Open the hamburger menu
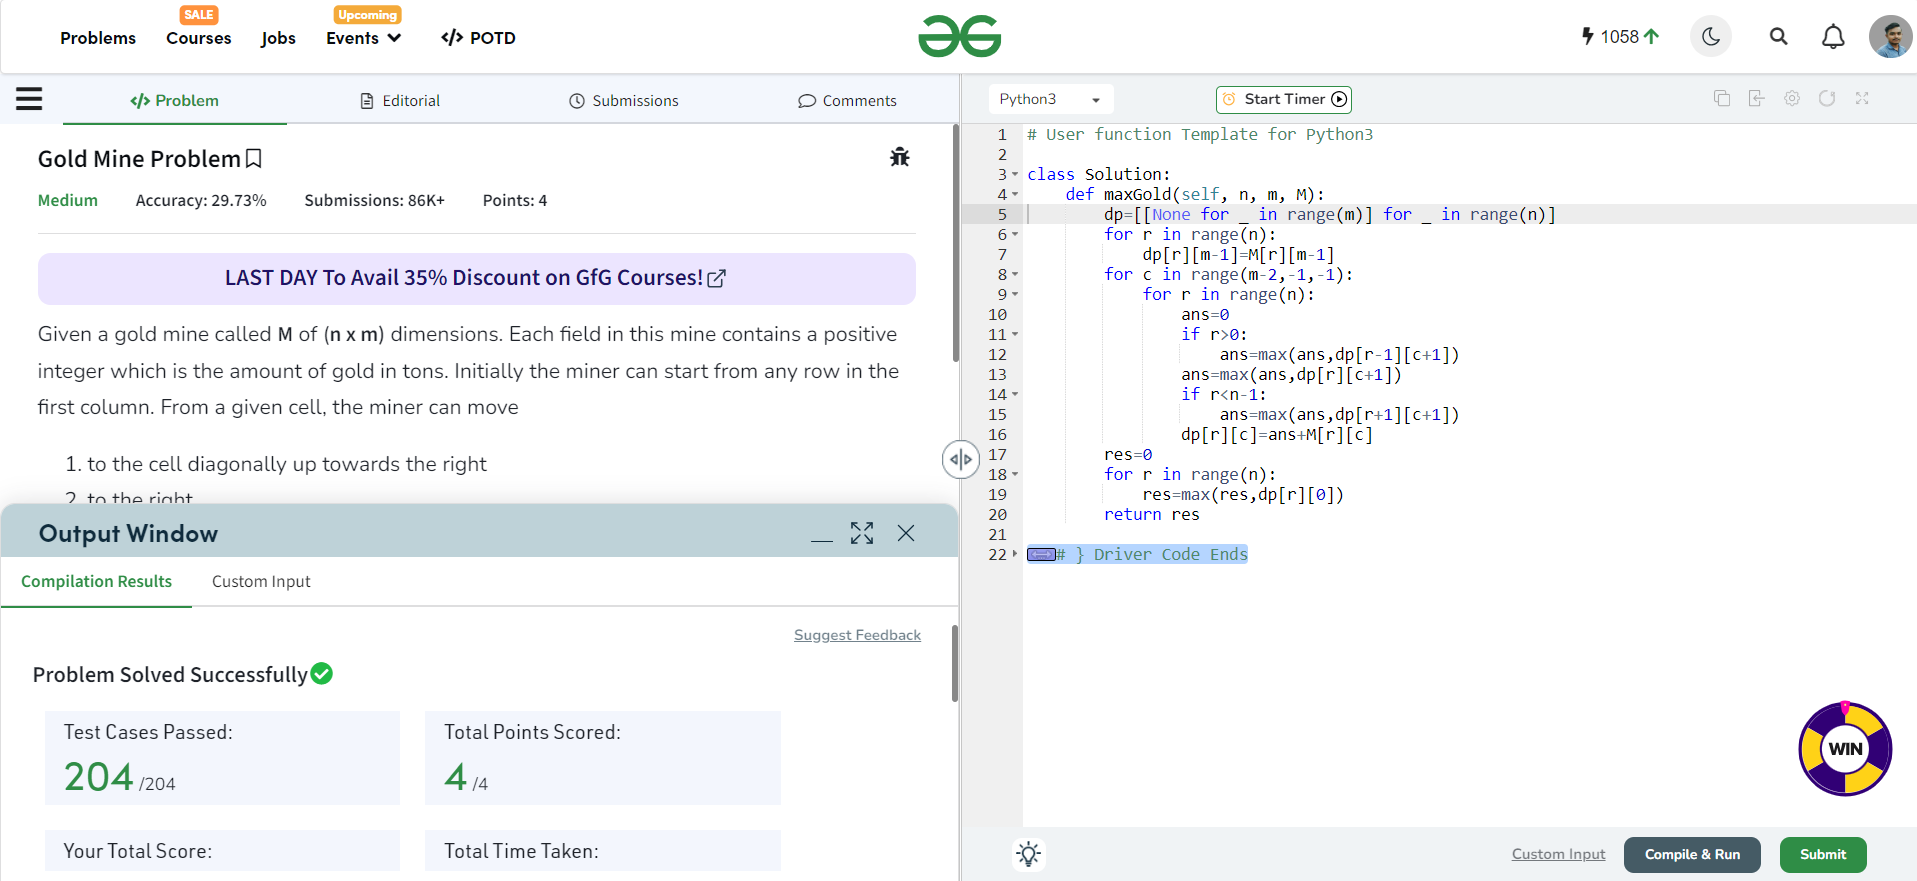This screenshot has width=1917, height=881. (29, 99)
